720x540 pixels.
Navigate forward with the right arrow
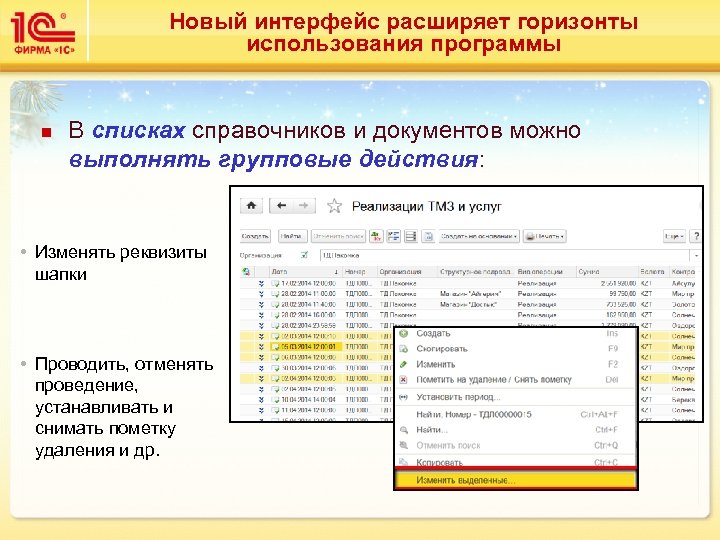[x=304, y=206]
